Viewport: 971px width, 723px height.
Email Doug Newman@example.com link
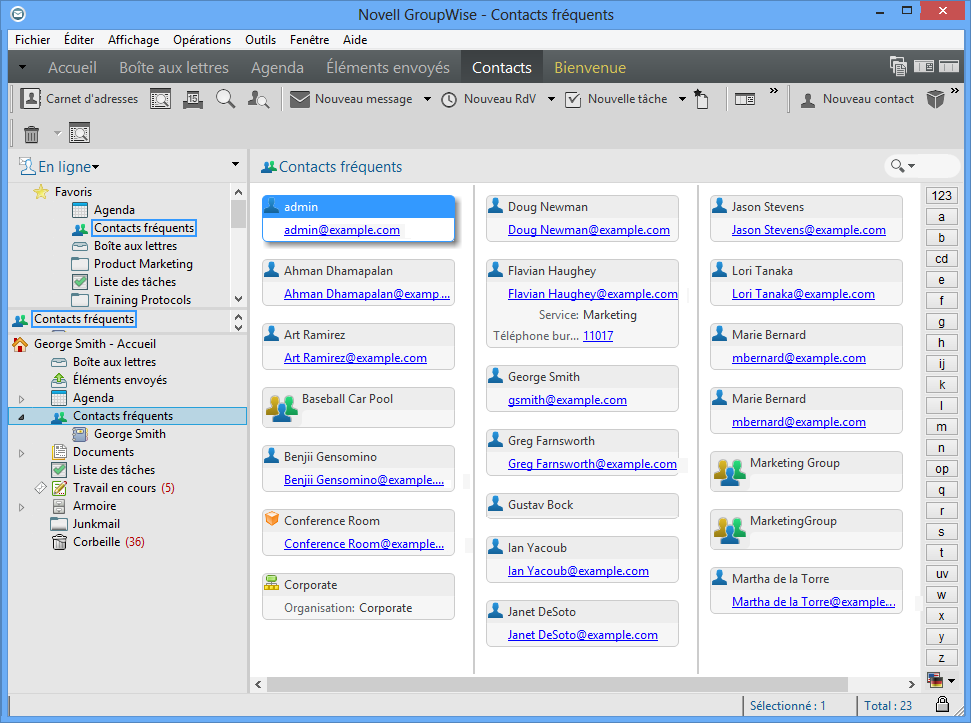click(x=589, y=230)
